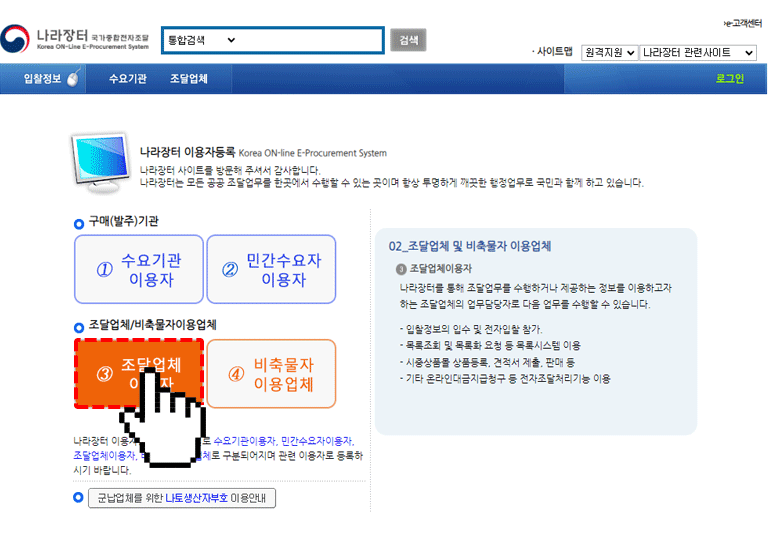
Task: Click 수요기관이용자 blue text link
Action: (245, 441)
